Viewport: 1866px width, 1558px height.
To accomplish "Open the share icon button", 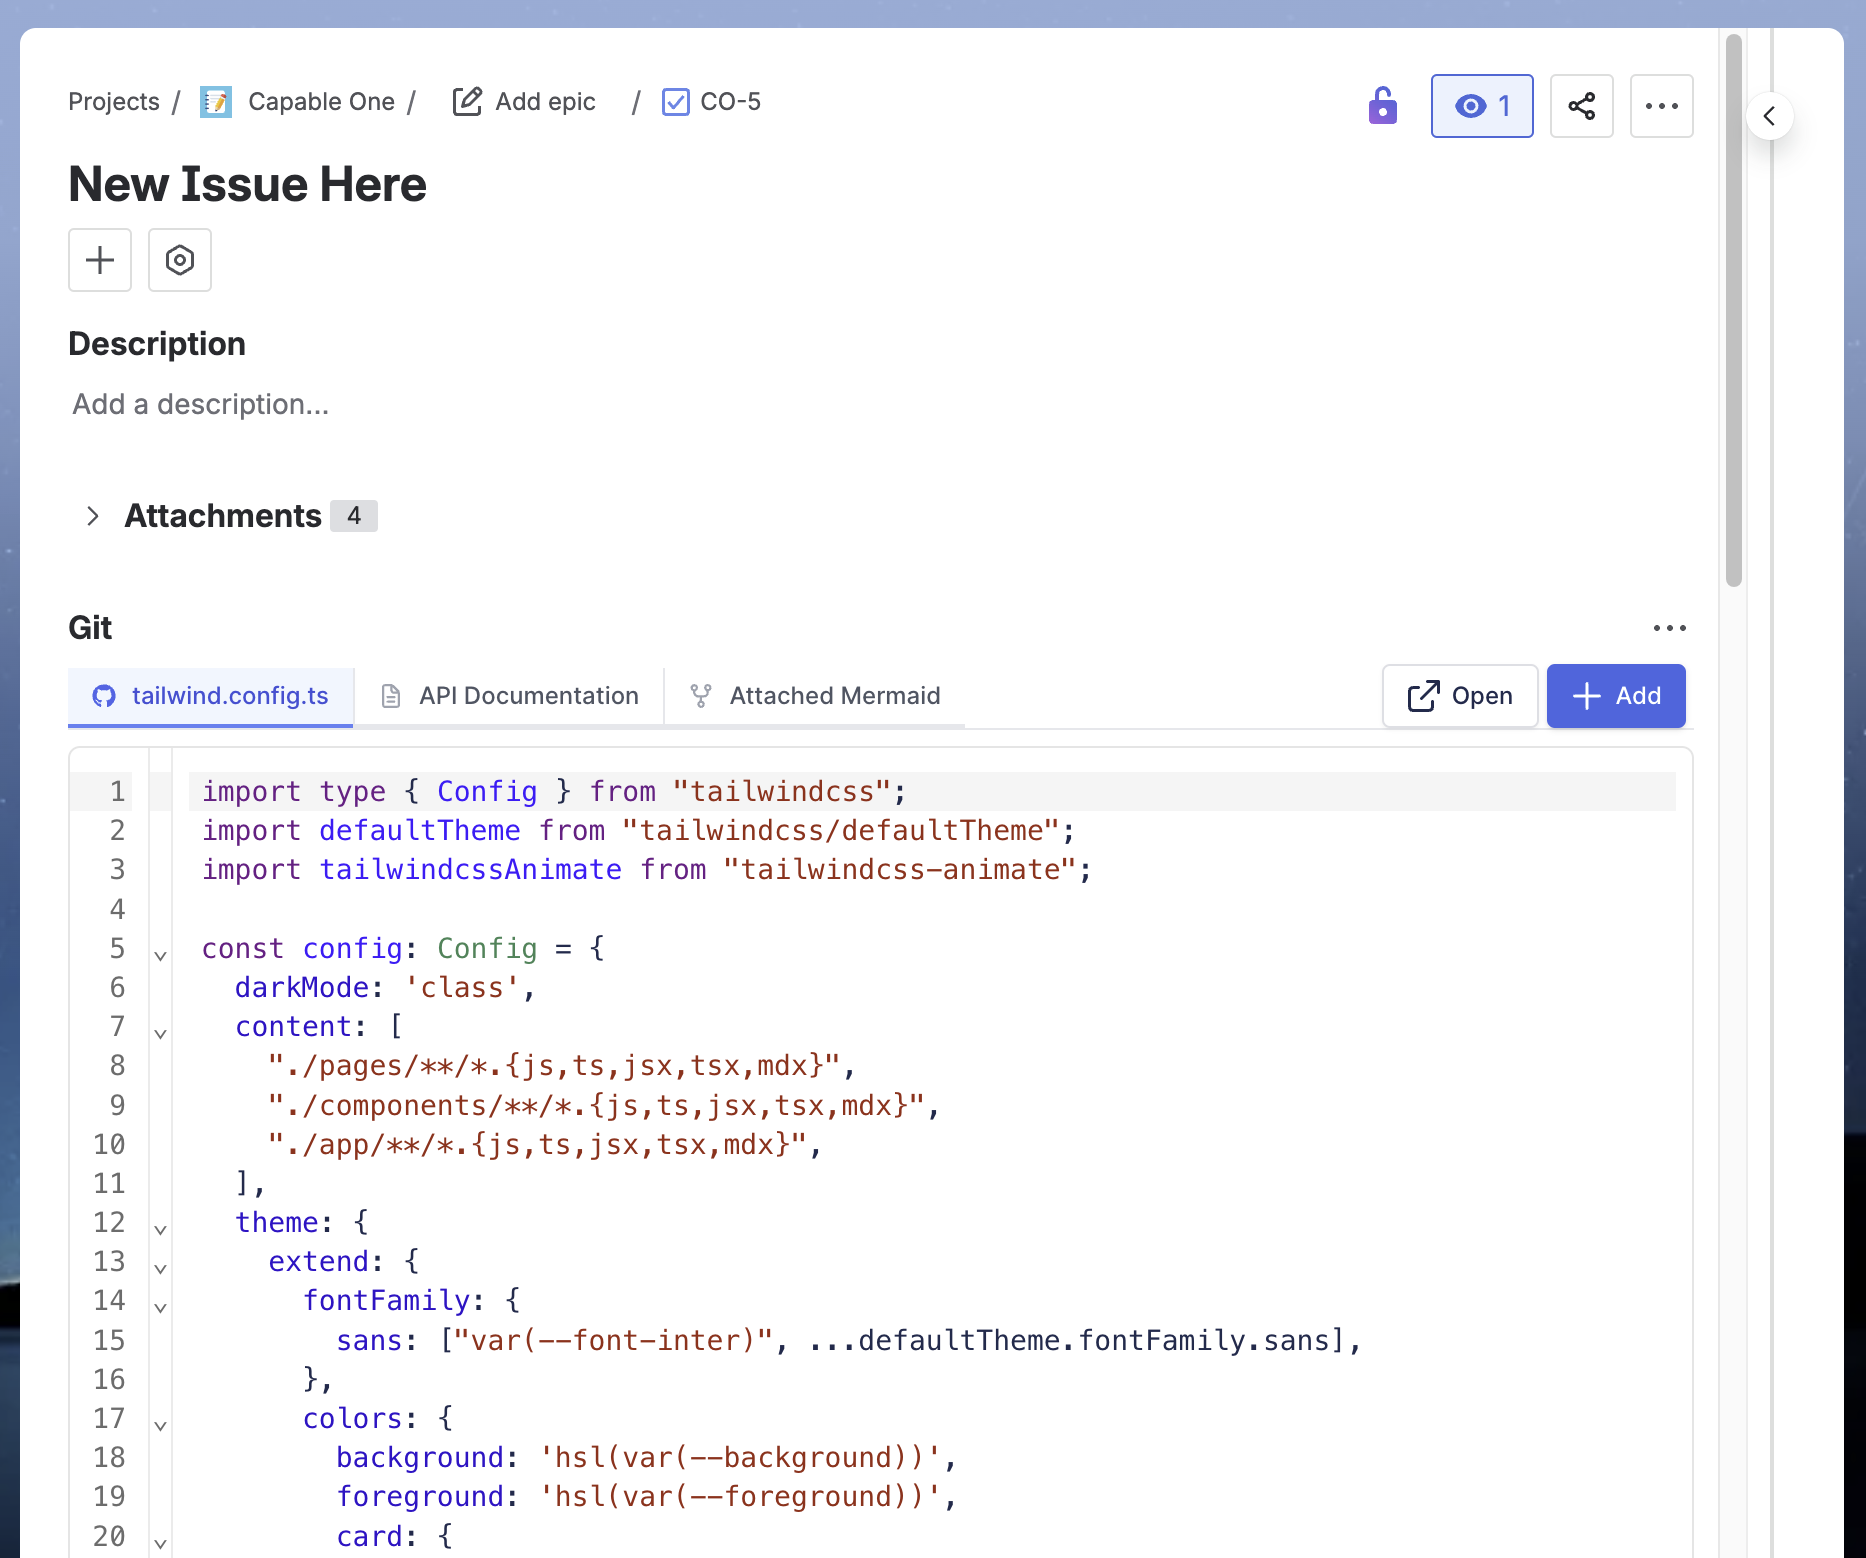I will click(x=1581, y=106).
